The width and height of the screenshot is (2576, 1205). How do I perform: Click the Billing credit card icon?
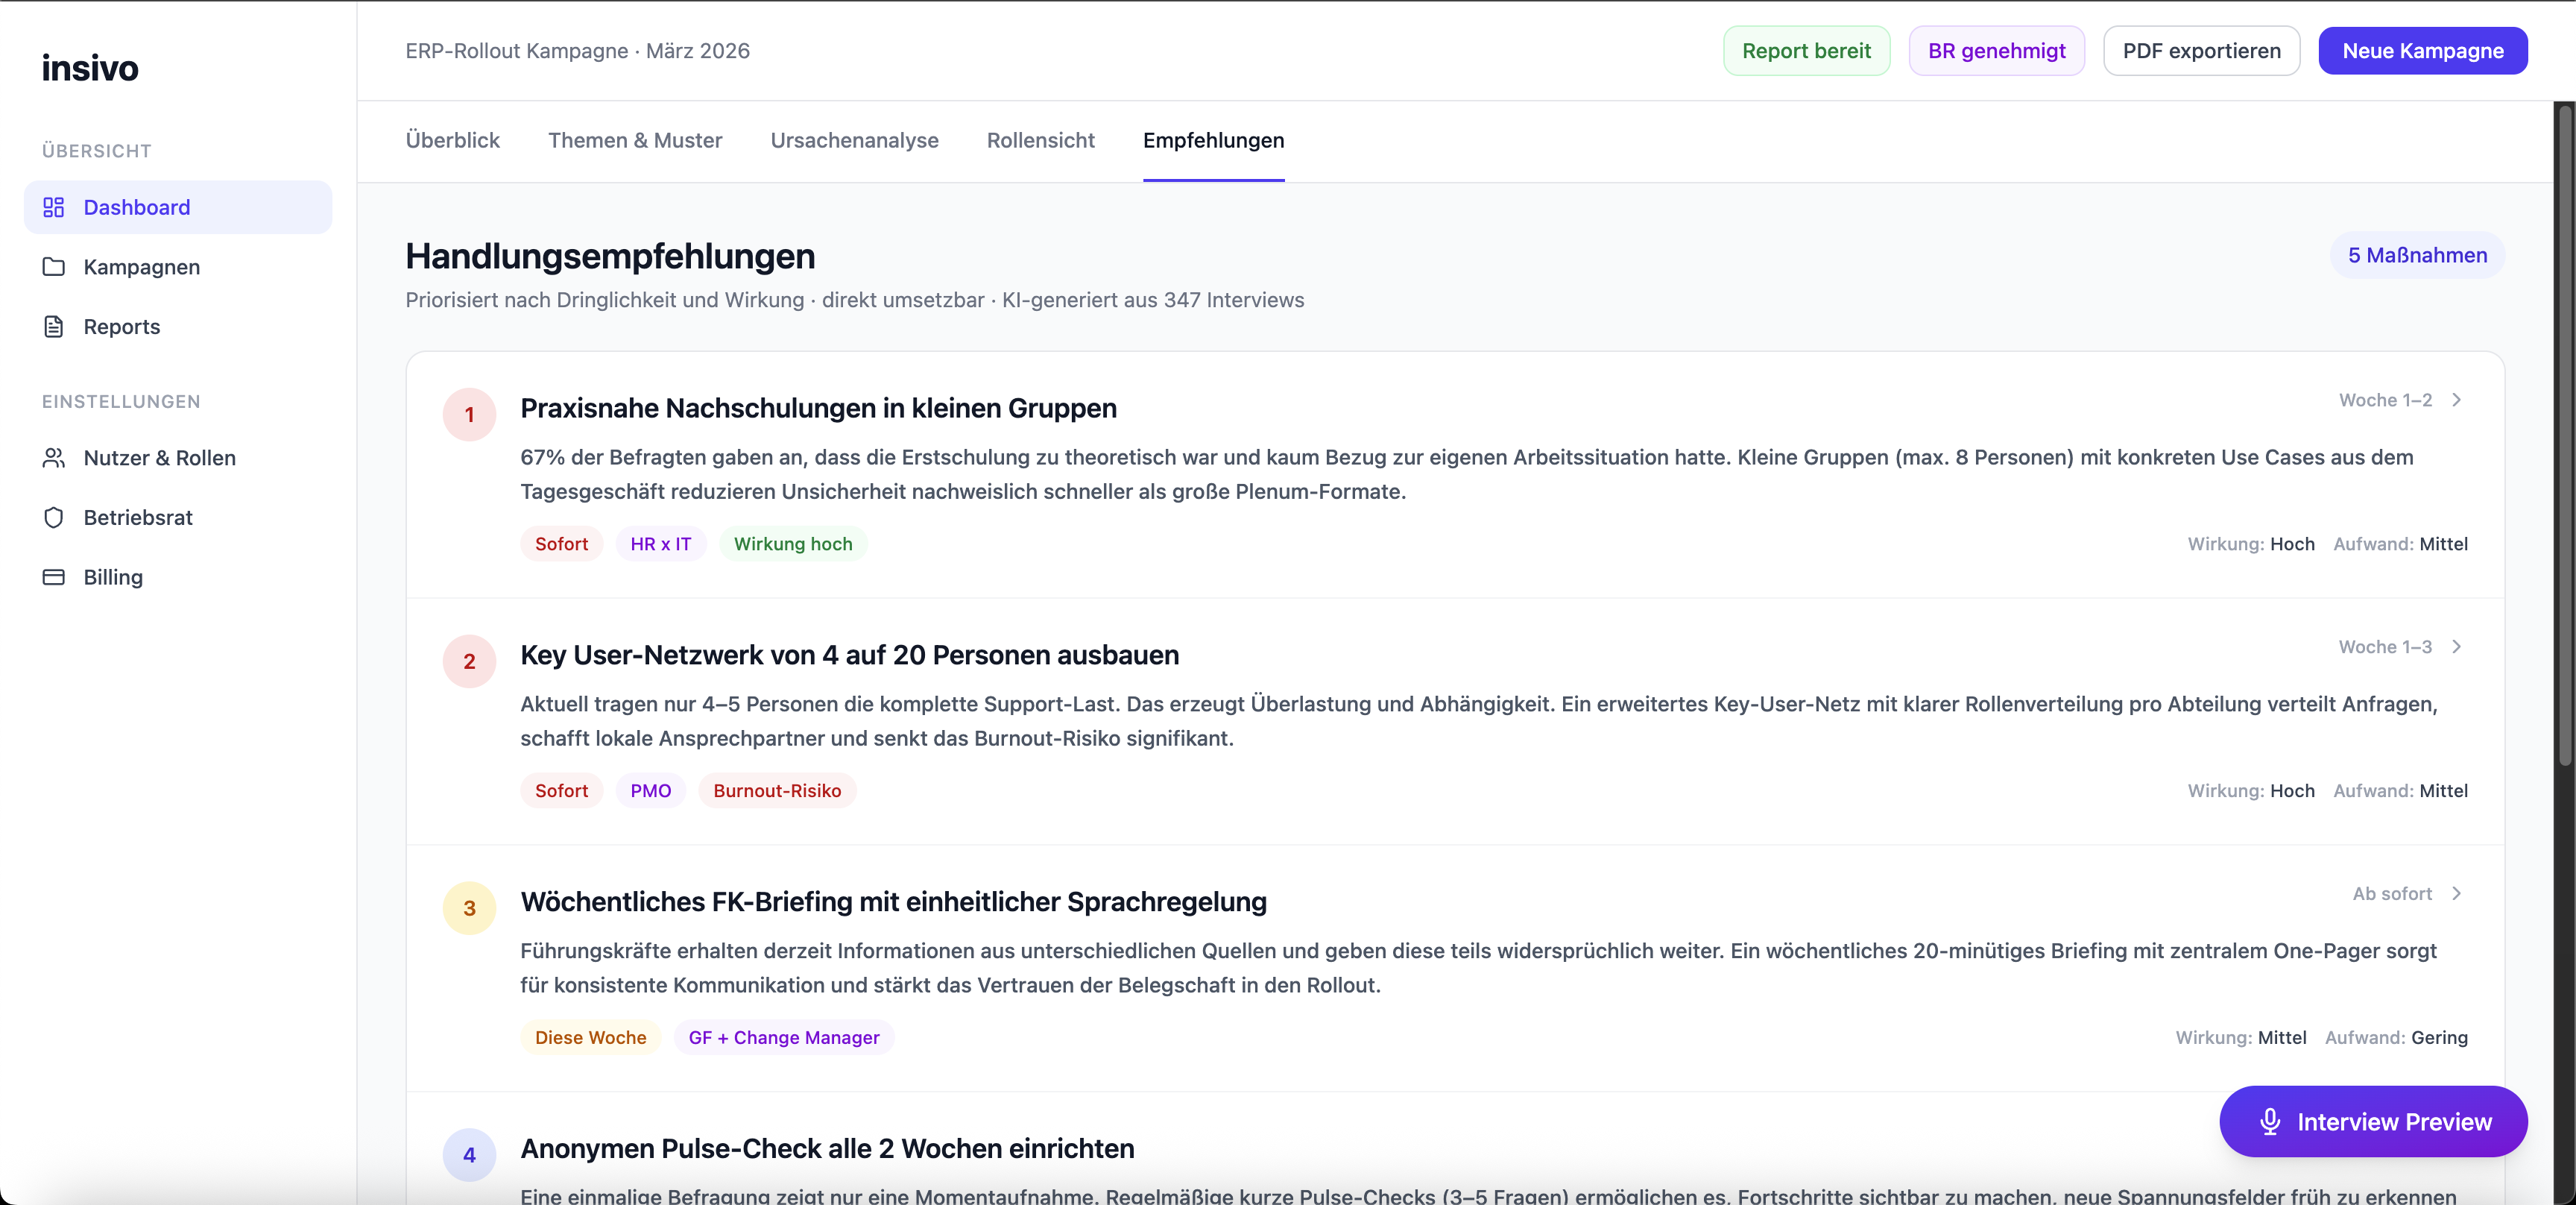click(54, 577)
